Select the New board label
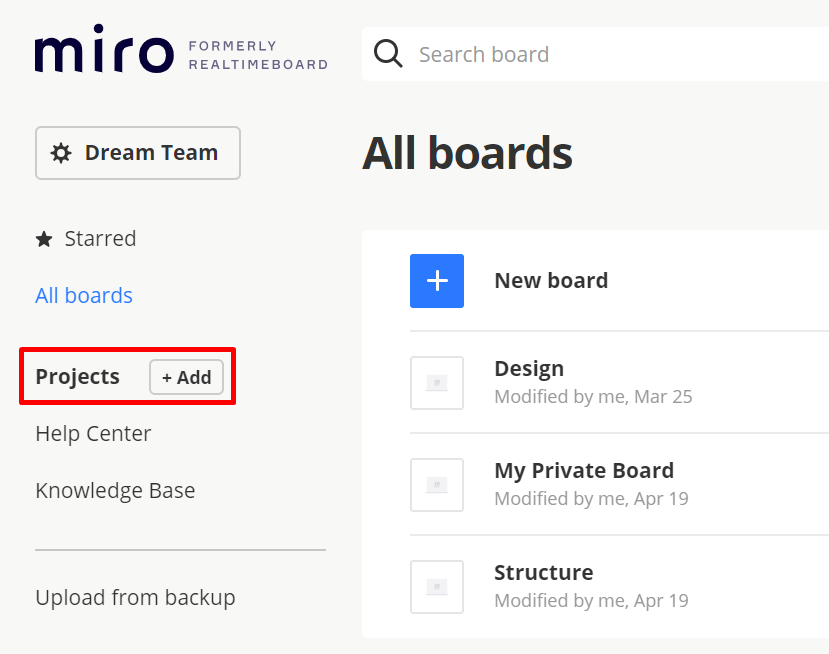 (x=551, y=281)
